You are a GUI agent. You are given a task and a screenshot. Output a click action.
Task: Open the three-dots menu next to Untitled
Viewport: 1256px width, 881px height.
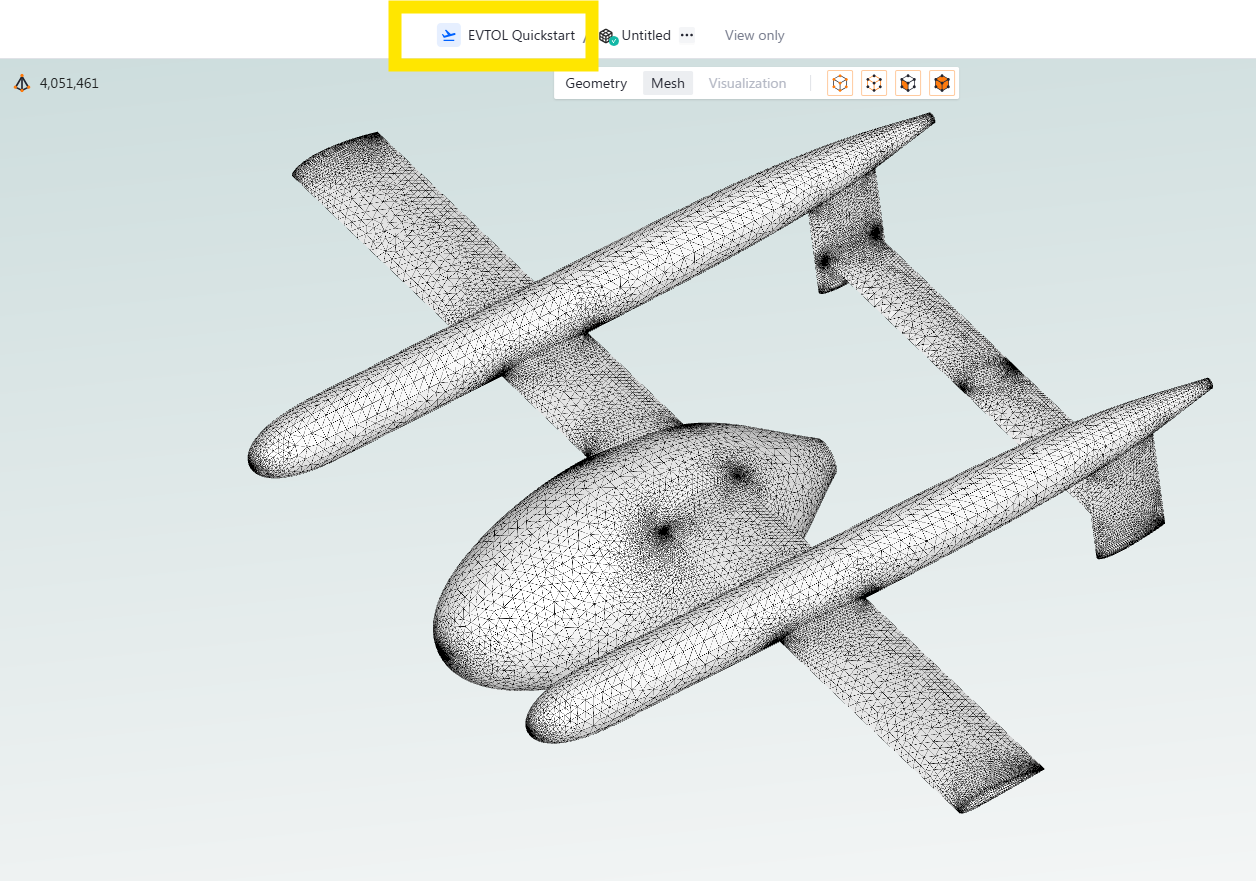(x=686, y=36)
